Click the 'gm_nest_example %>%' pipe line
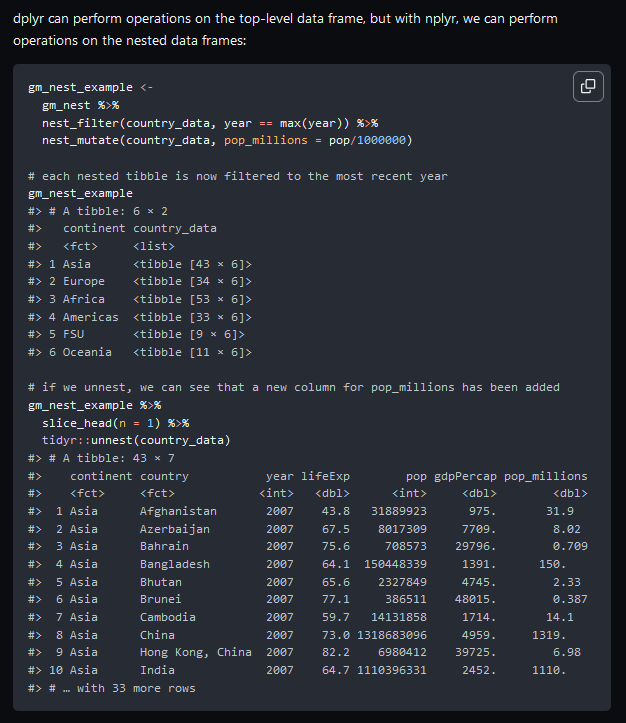The image size is (626, 723). coord(94,405)
